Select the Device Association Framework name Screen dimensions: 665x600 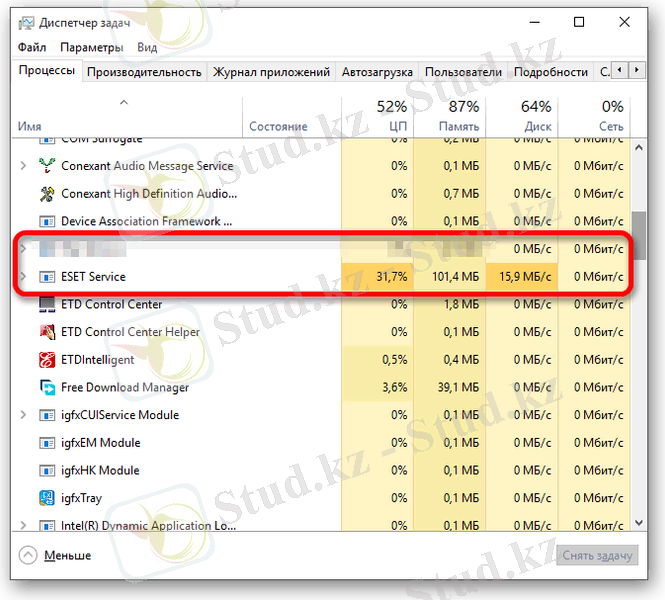[x=146, y=221]
